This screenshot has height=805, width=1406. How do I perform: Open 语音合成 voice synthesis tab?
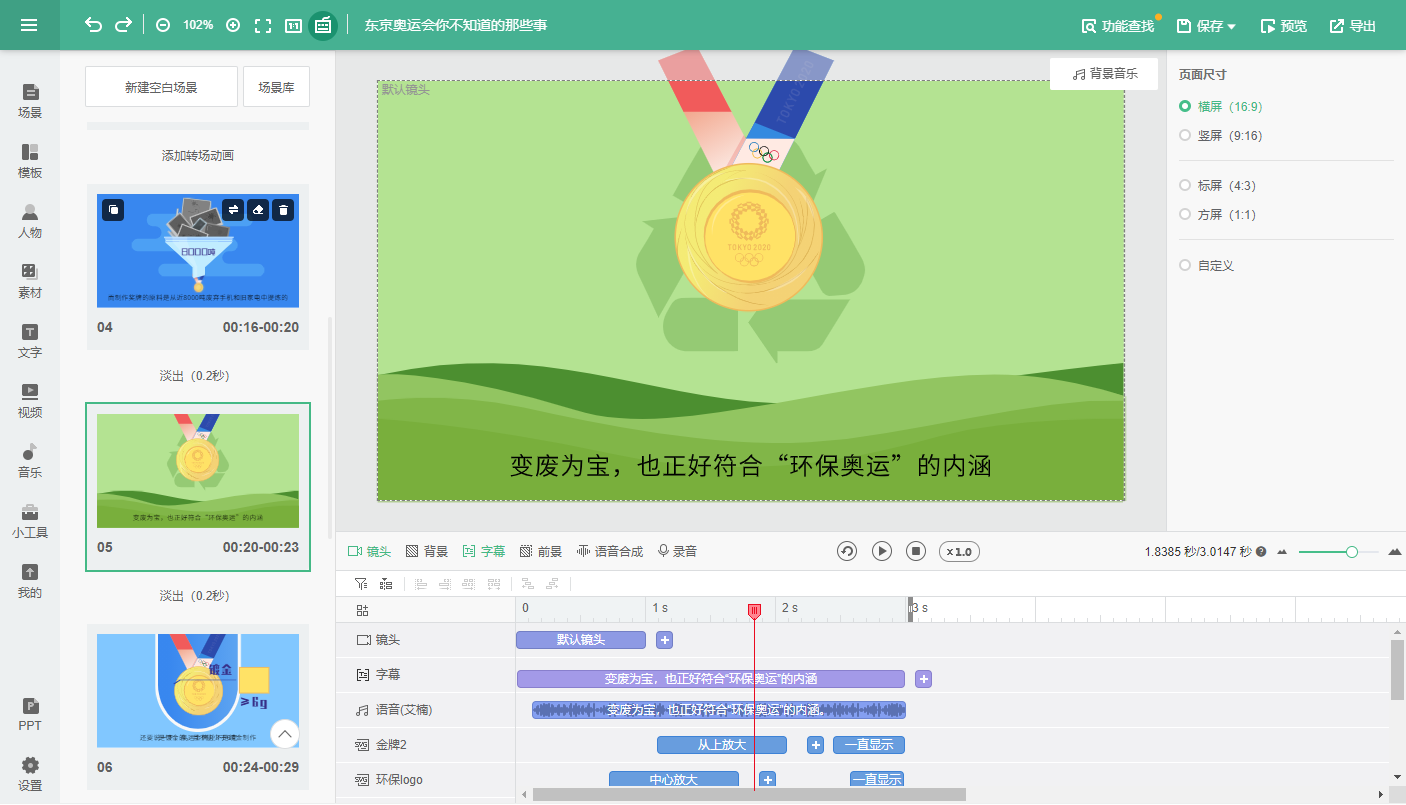tap(610, 551)
